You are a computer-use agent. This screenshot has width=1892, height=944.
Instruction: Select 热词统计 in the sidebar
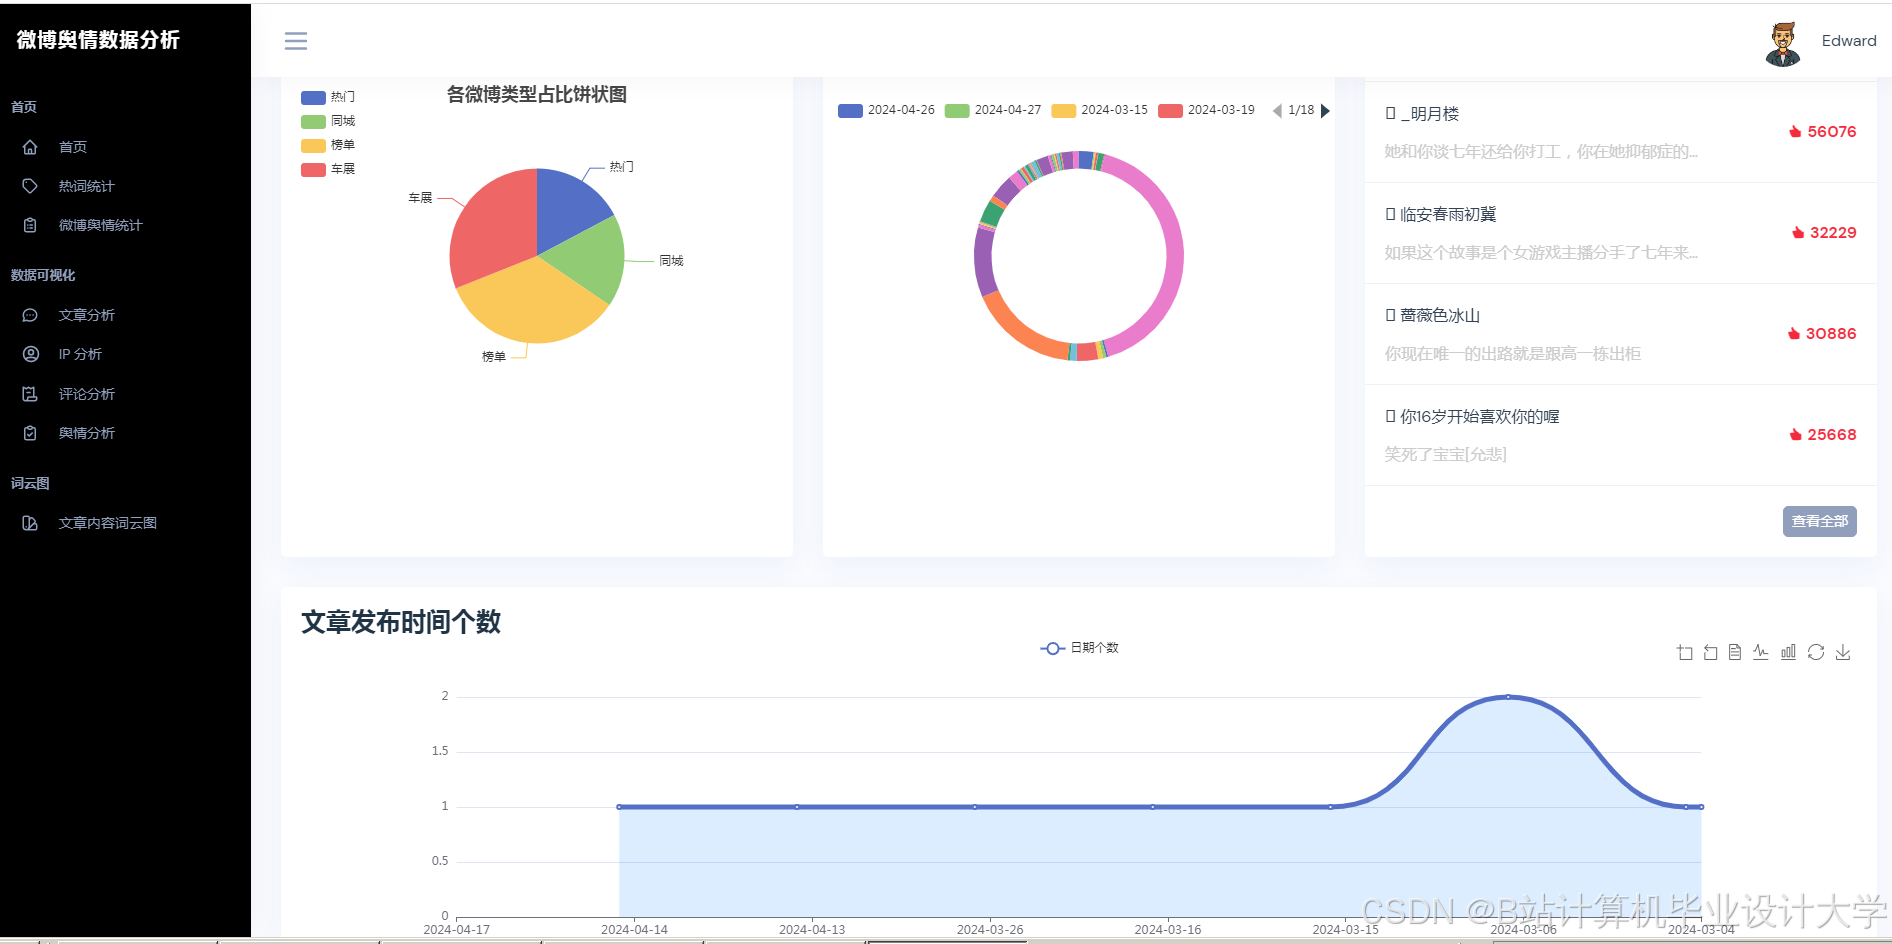click(x=85, y=185)
